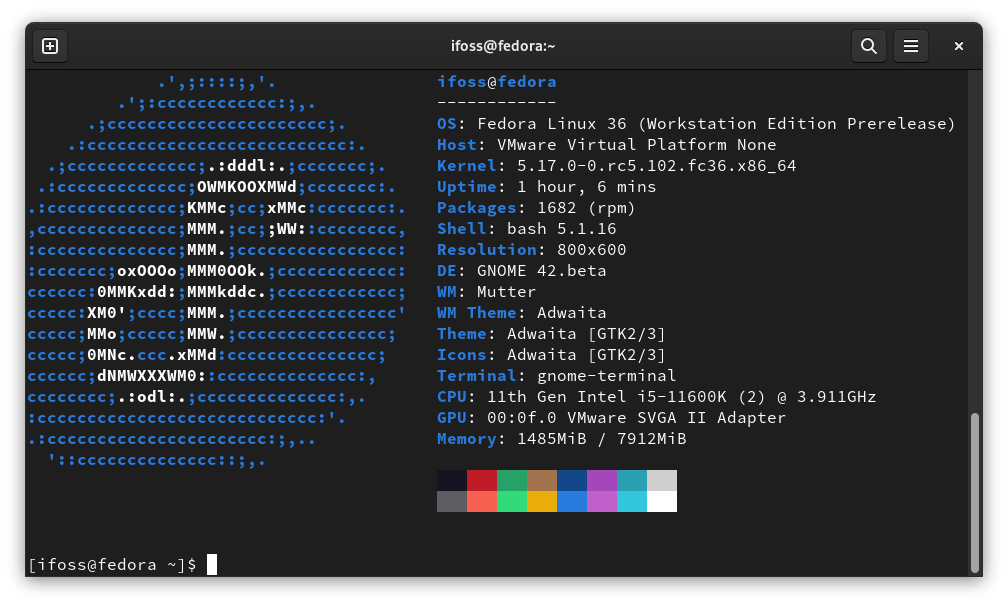Click the vertical scrollbar thumb
This screenshot has width=1008, height=605.
[975, 490]
